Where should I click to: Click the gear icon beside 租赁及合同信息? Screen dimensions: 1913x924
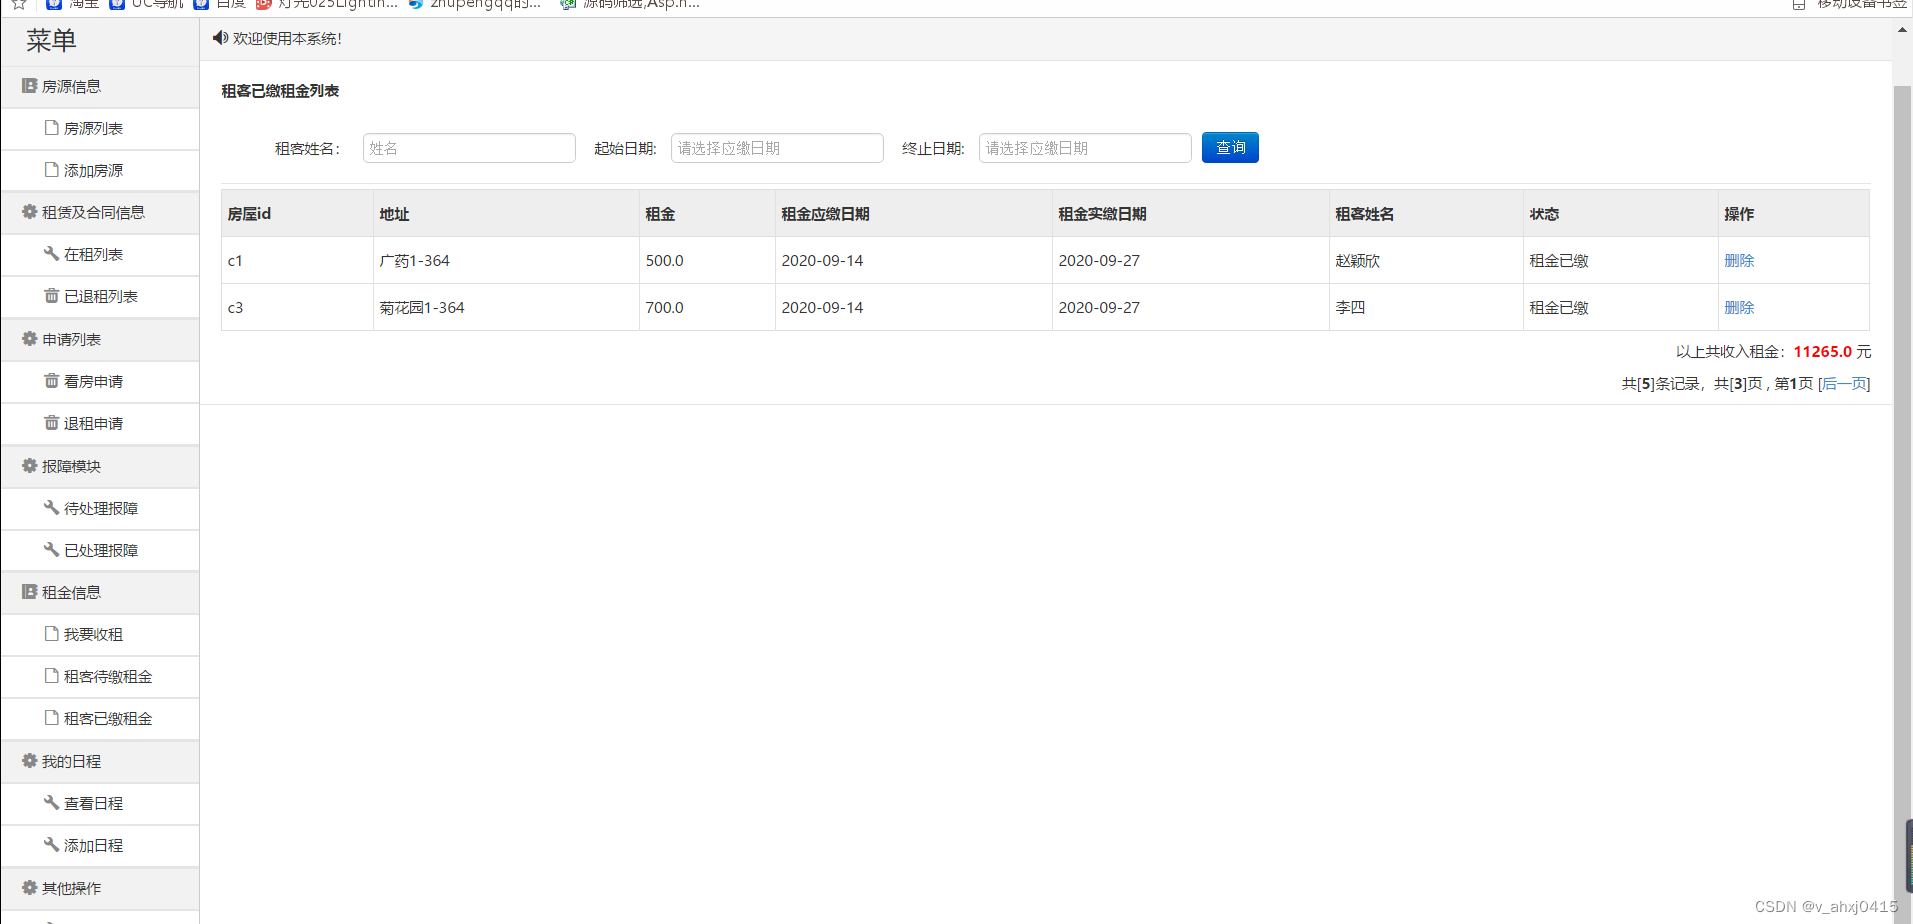point(29,212)
